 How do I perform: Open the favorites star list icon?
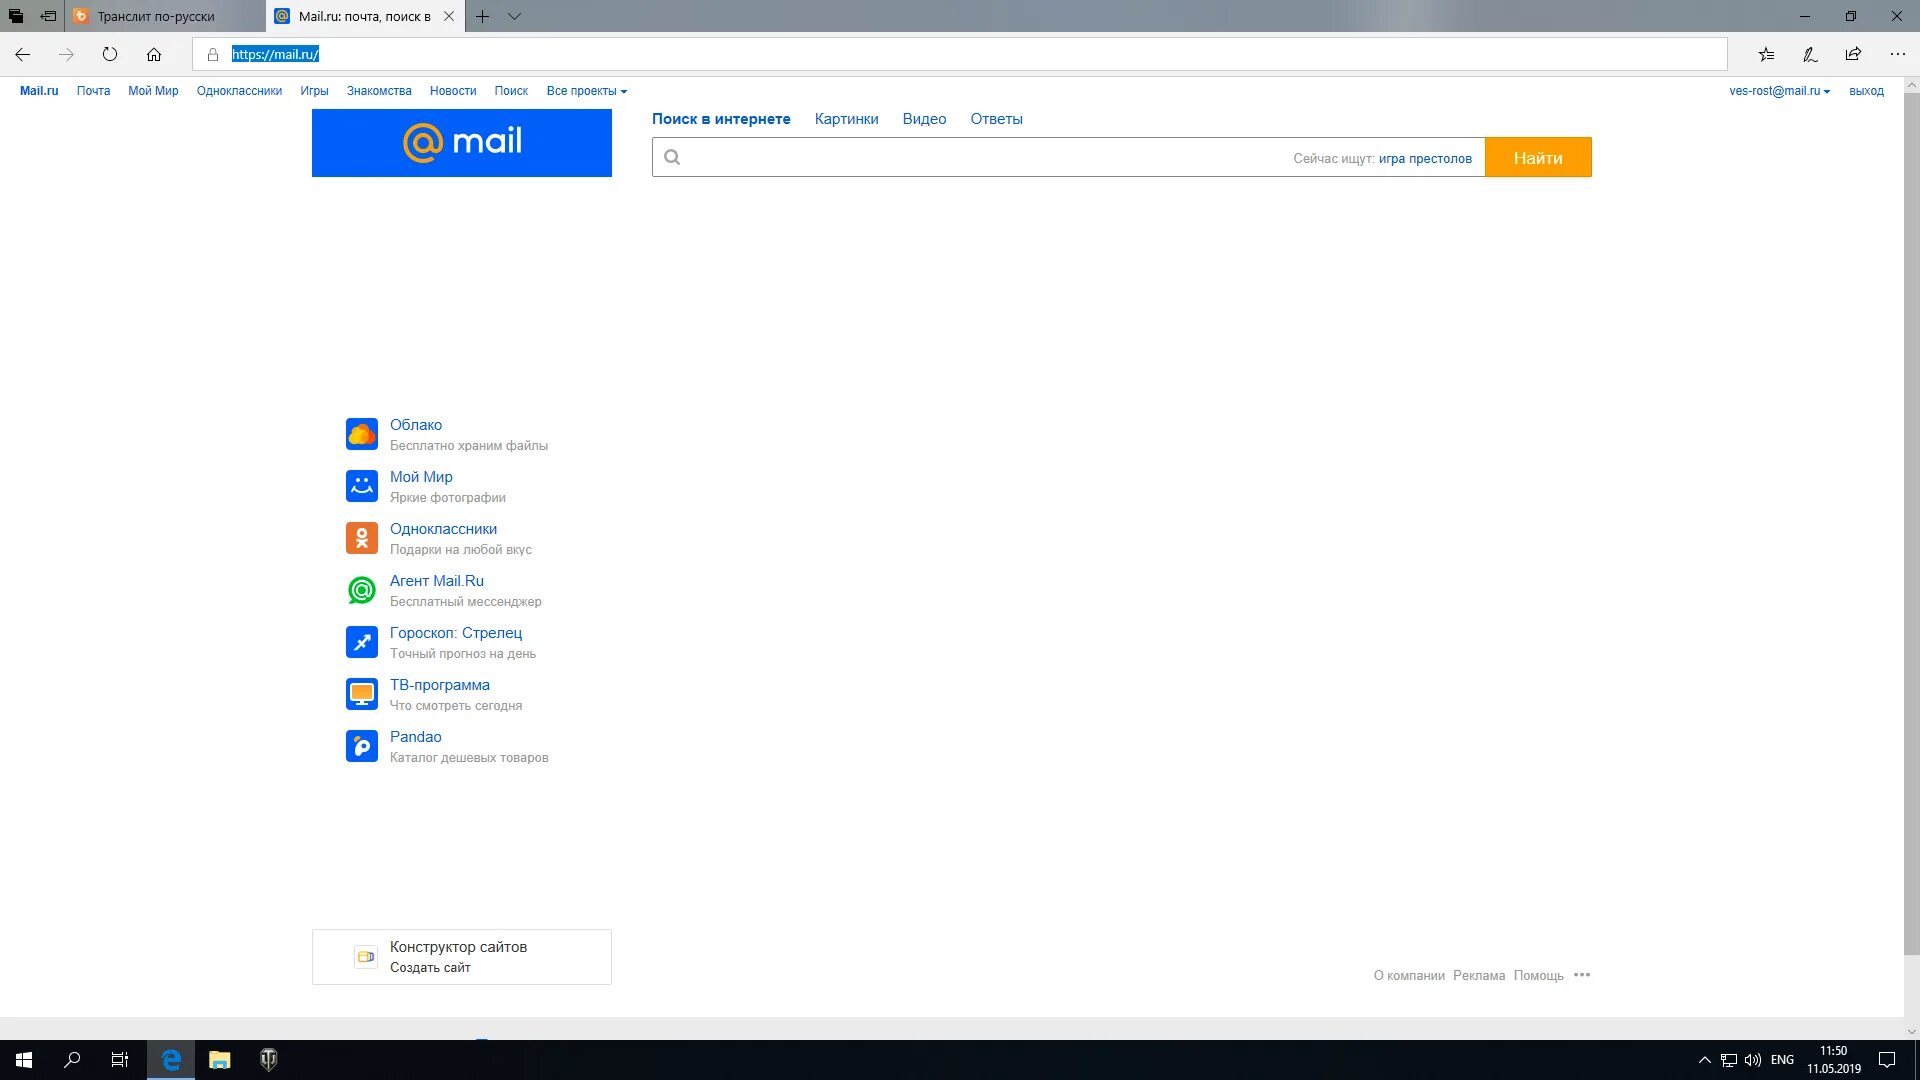click(1767, 54)
